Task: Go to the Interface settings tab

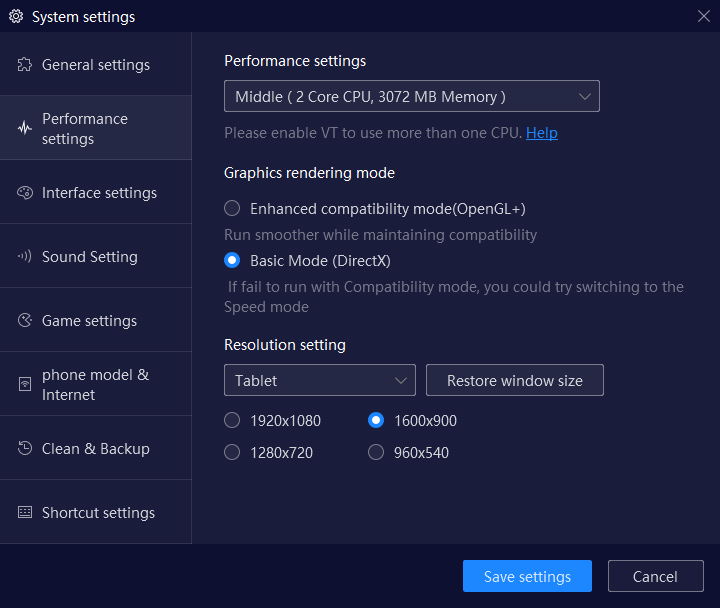Action: click(96, 192)
